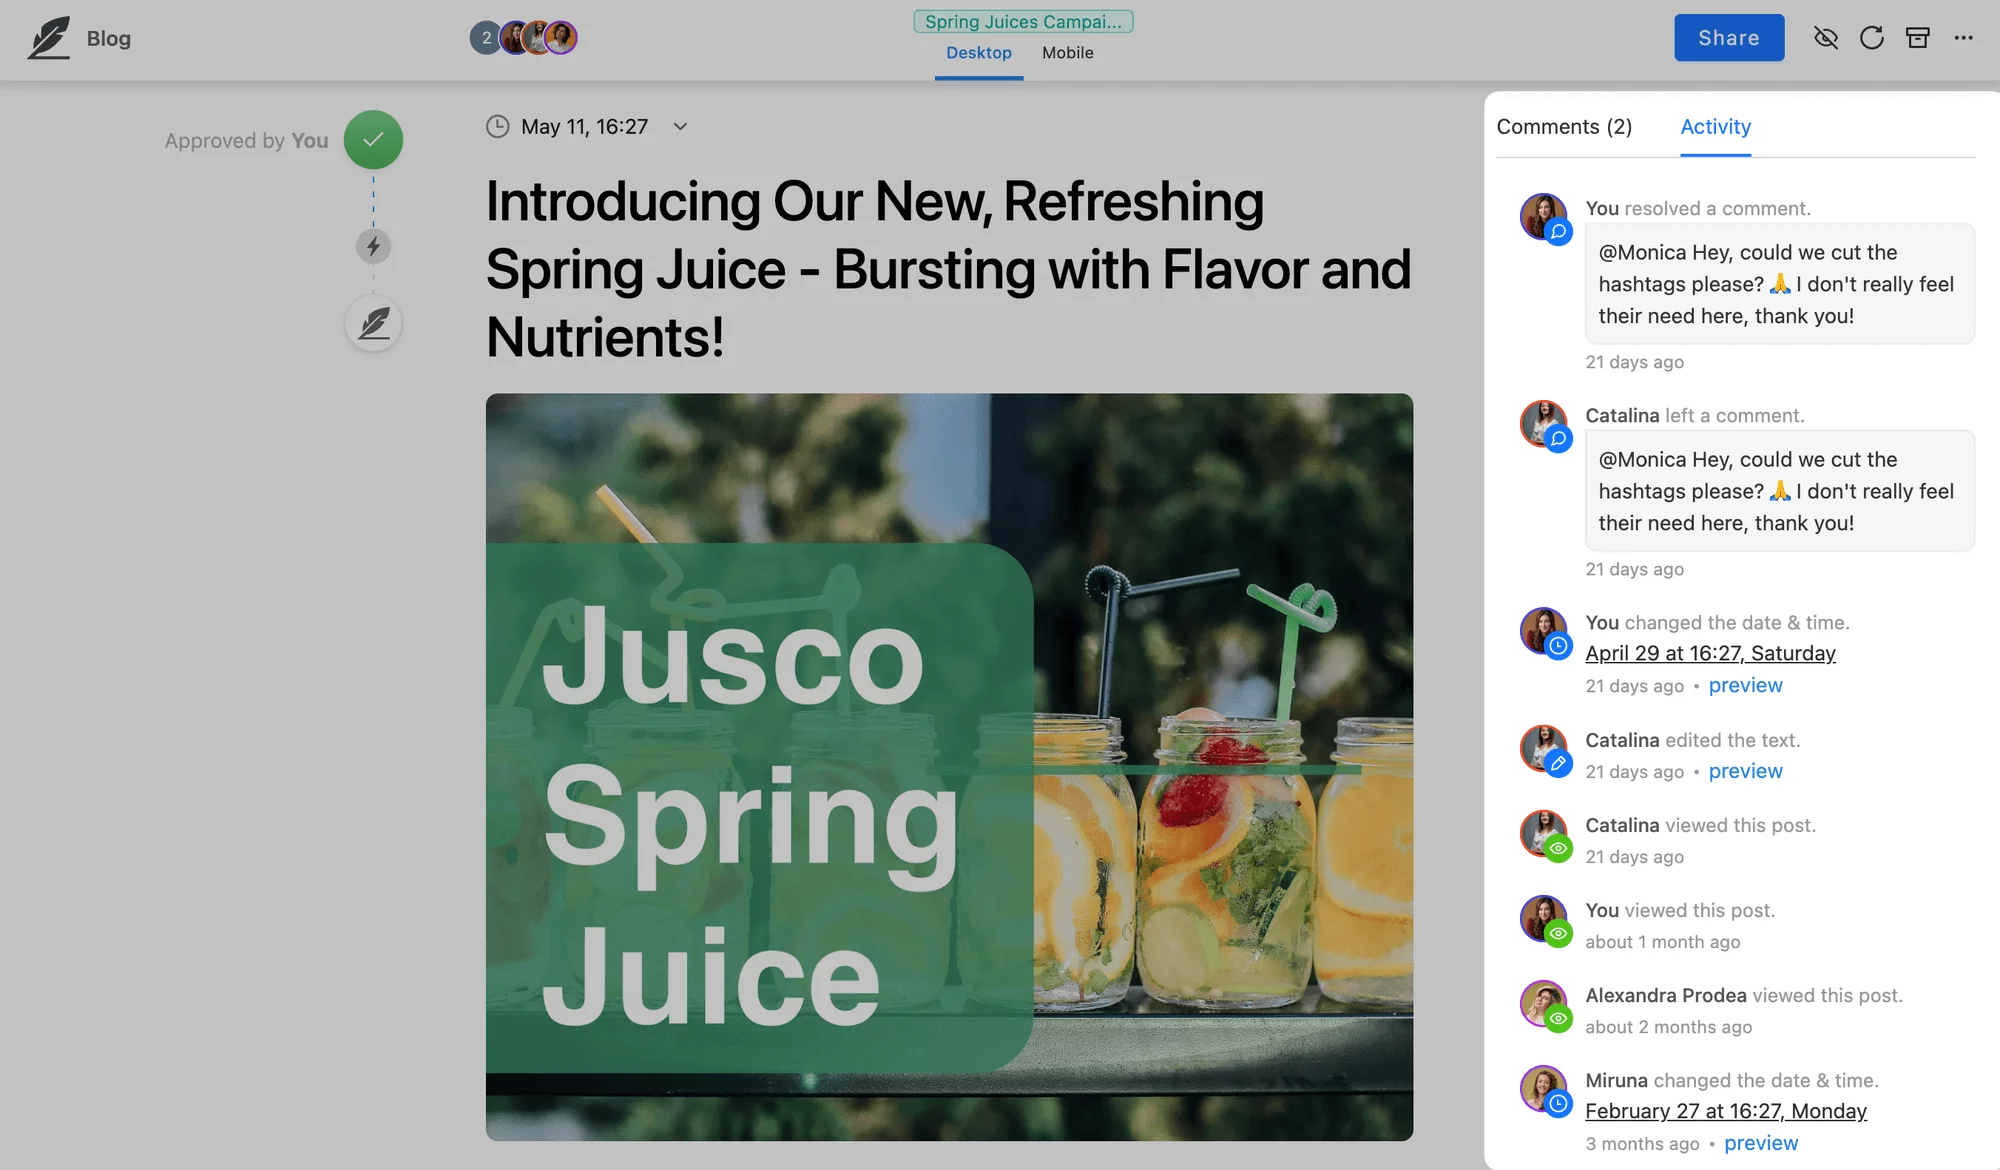This screenshot has height=1170, width=2000.
Task: Toggle Desktop view mode
Action: tap(979, 52)
